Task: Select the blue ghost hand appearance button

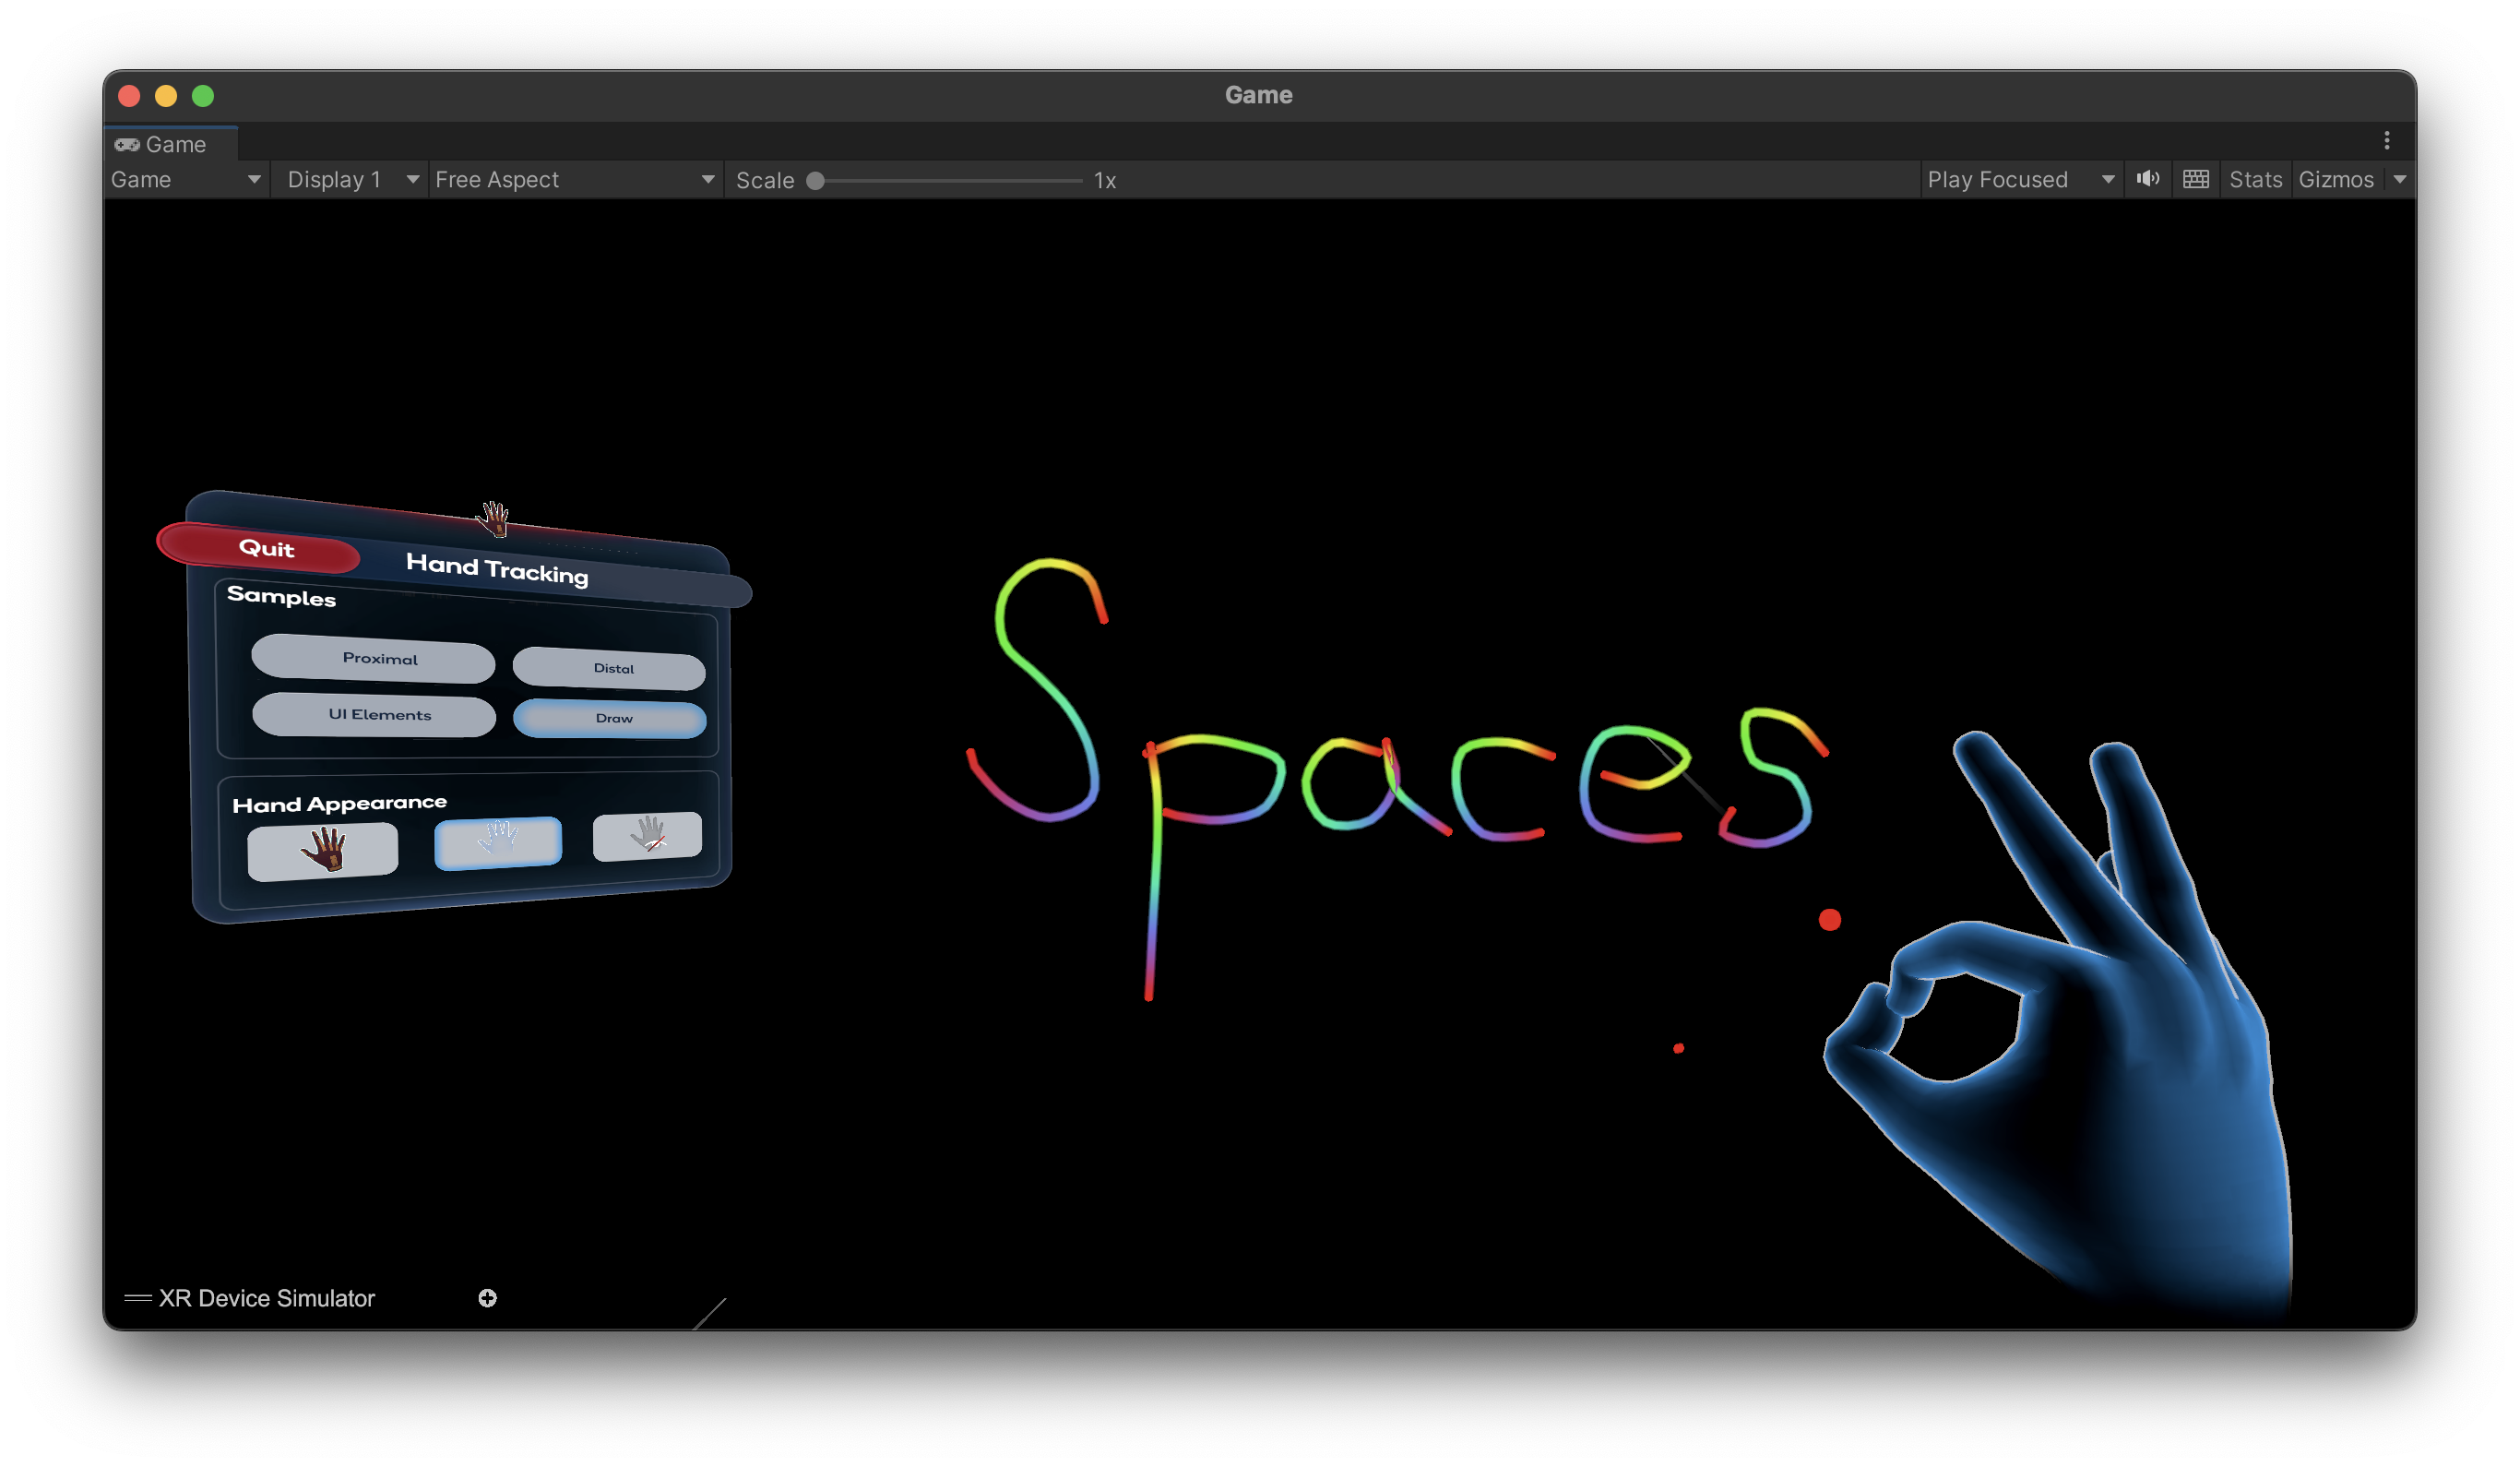Action: [498, 842]
